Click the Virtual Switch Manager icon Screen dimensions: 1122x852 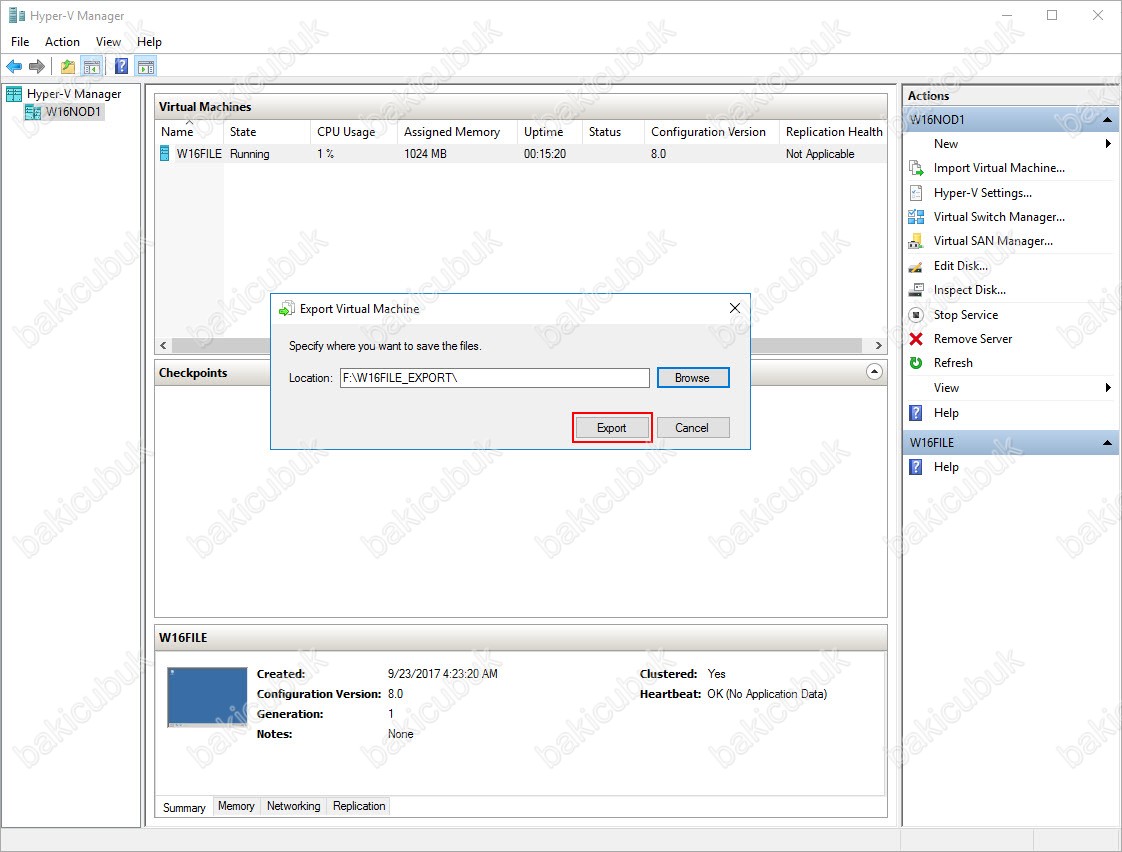(916, 217)
